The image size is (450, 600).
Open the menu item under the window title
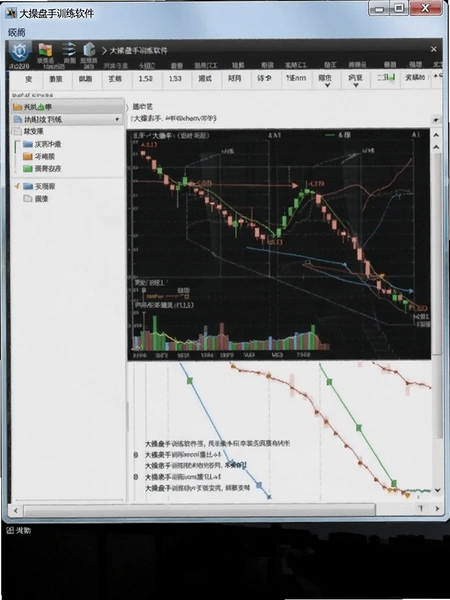[x=16, y=33]
